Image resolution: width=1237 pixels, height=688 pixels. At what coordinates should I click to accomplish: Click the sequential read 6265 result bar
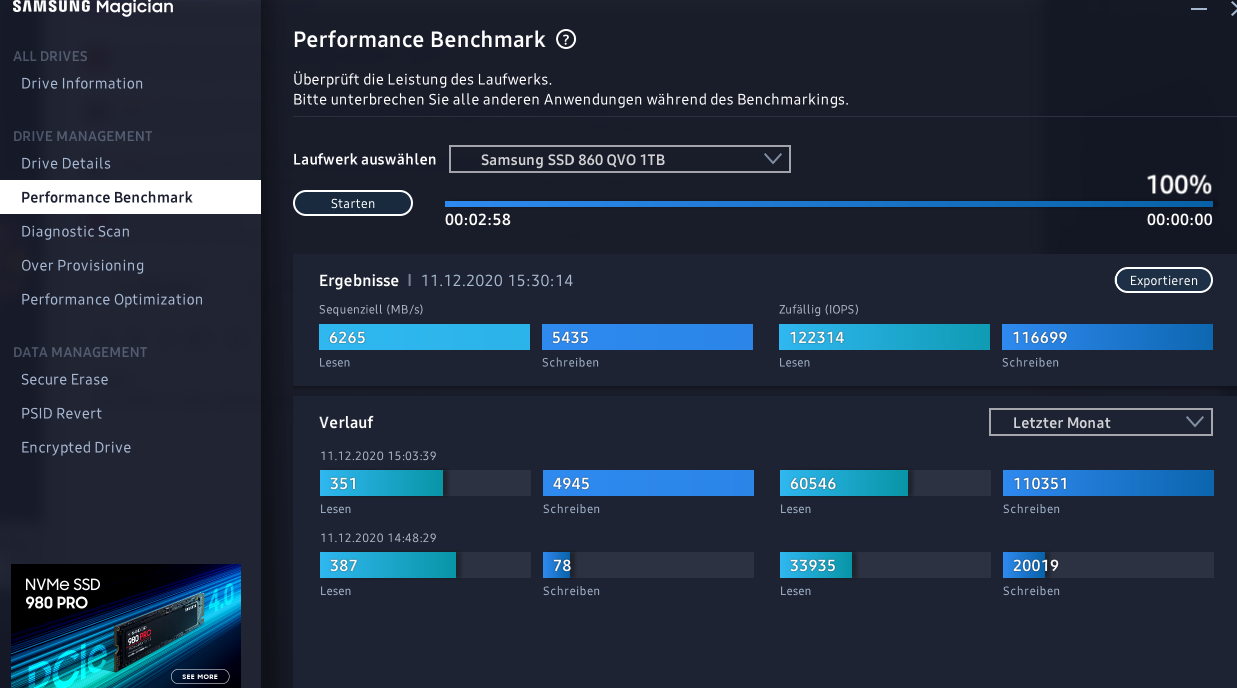424,337
